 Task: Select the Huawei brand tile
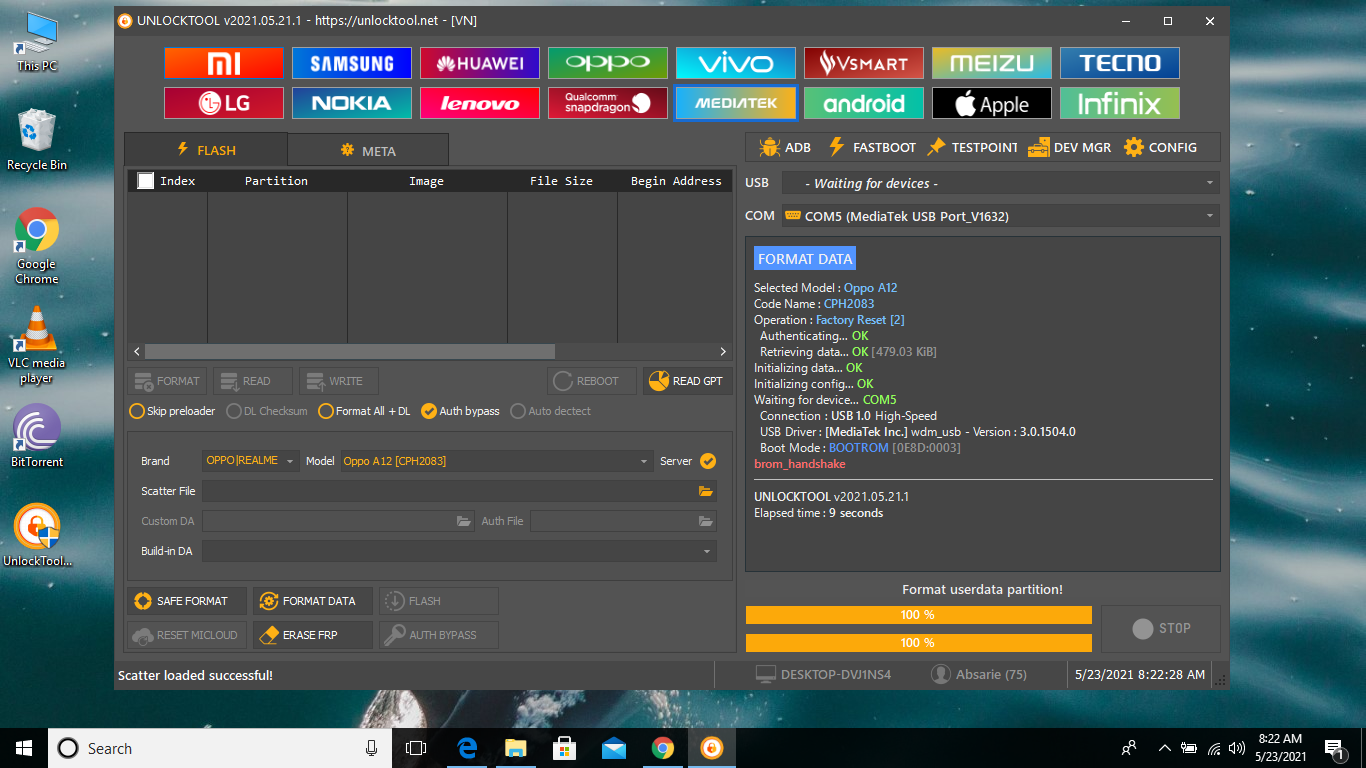pos(480,63)
